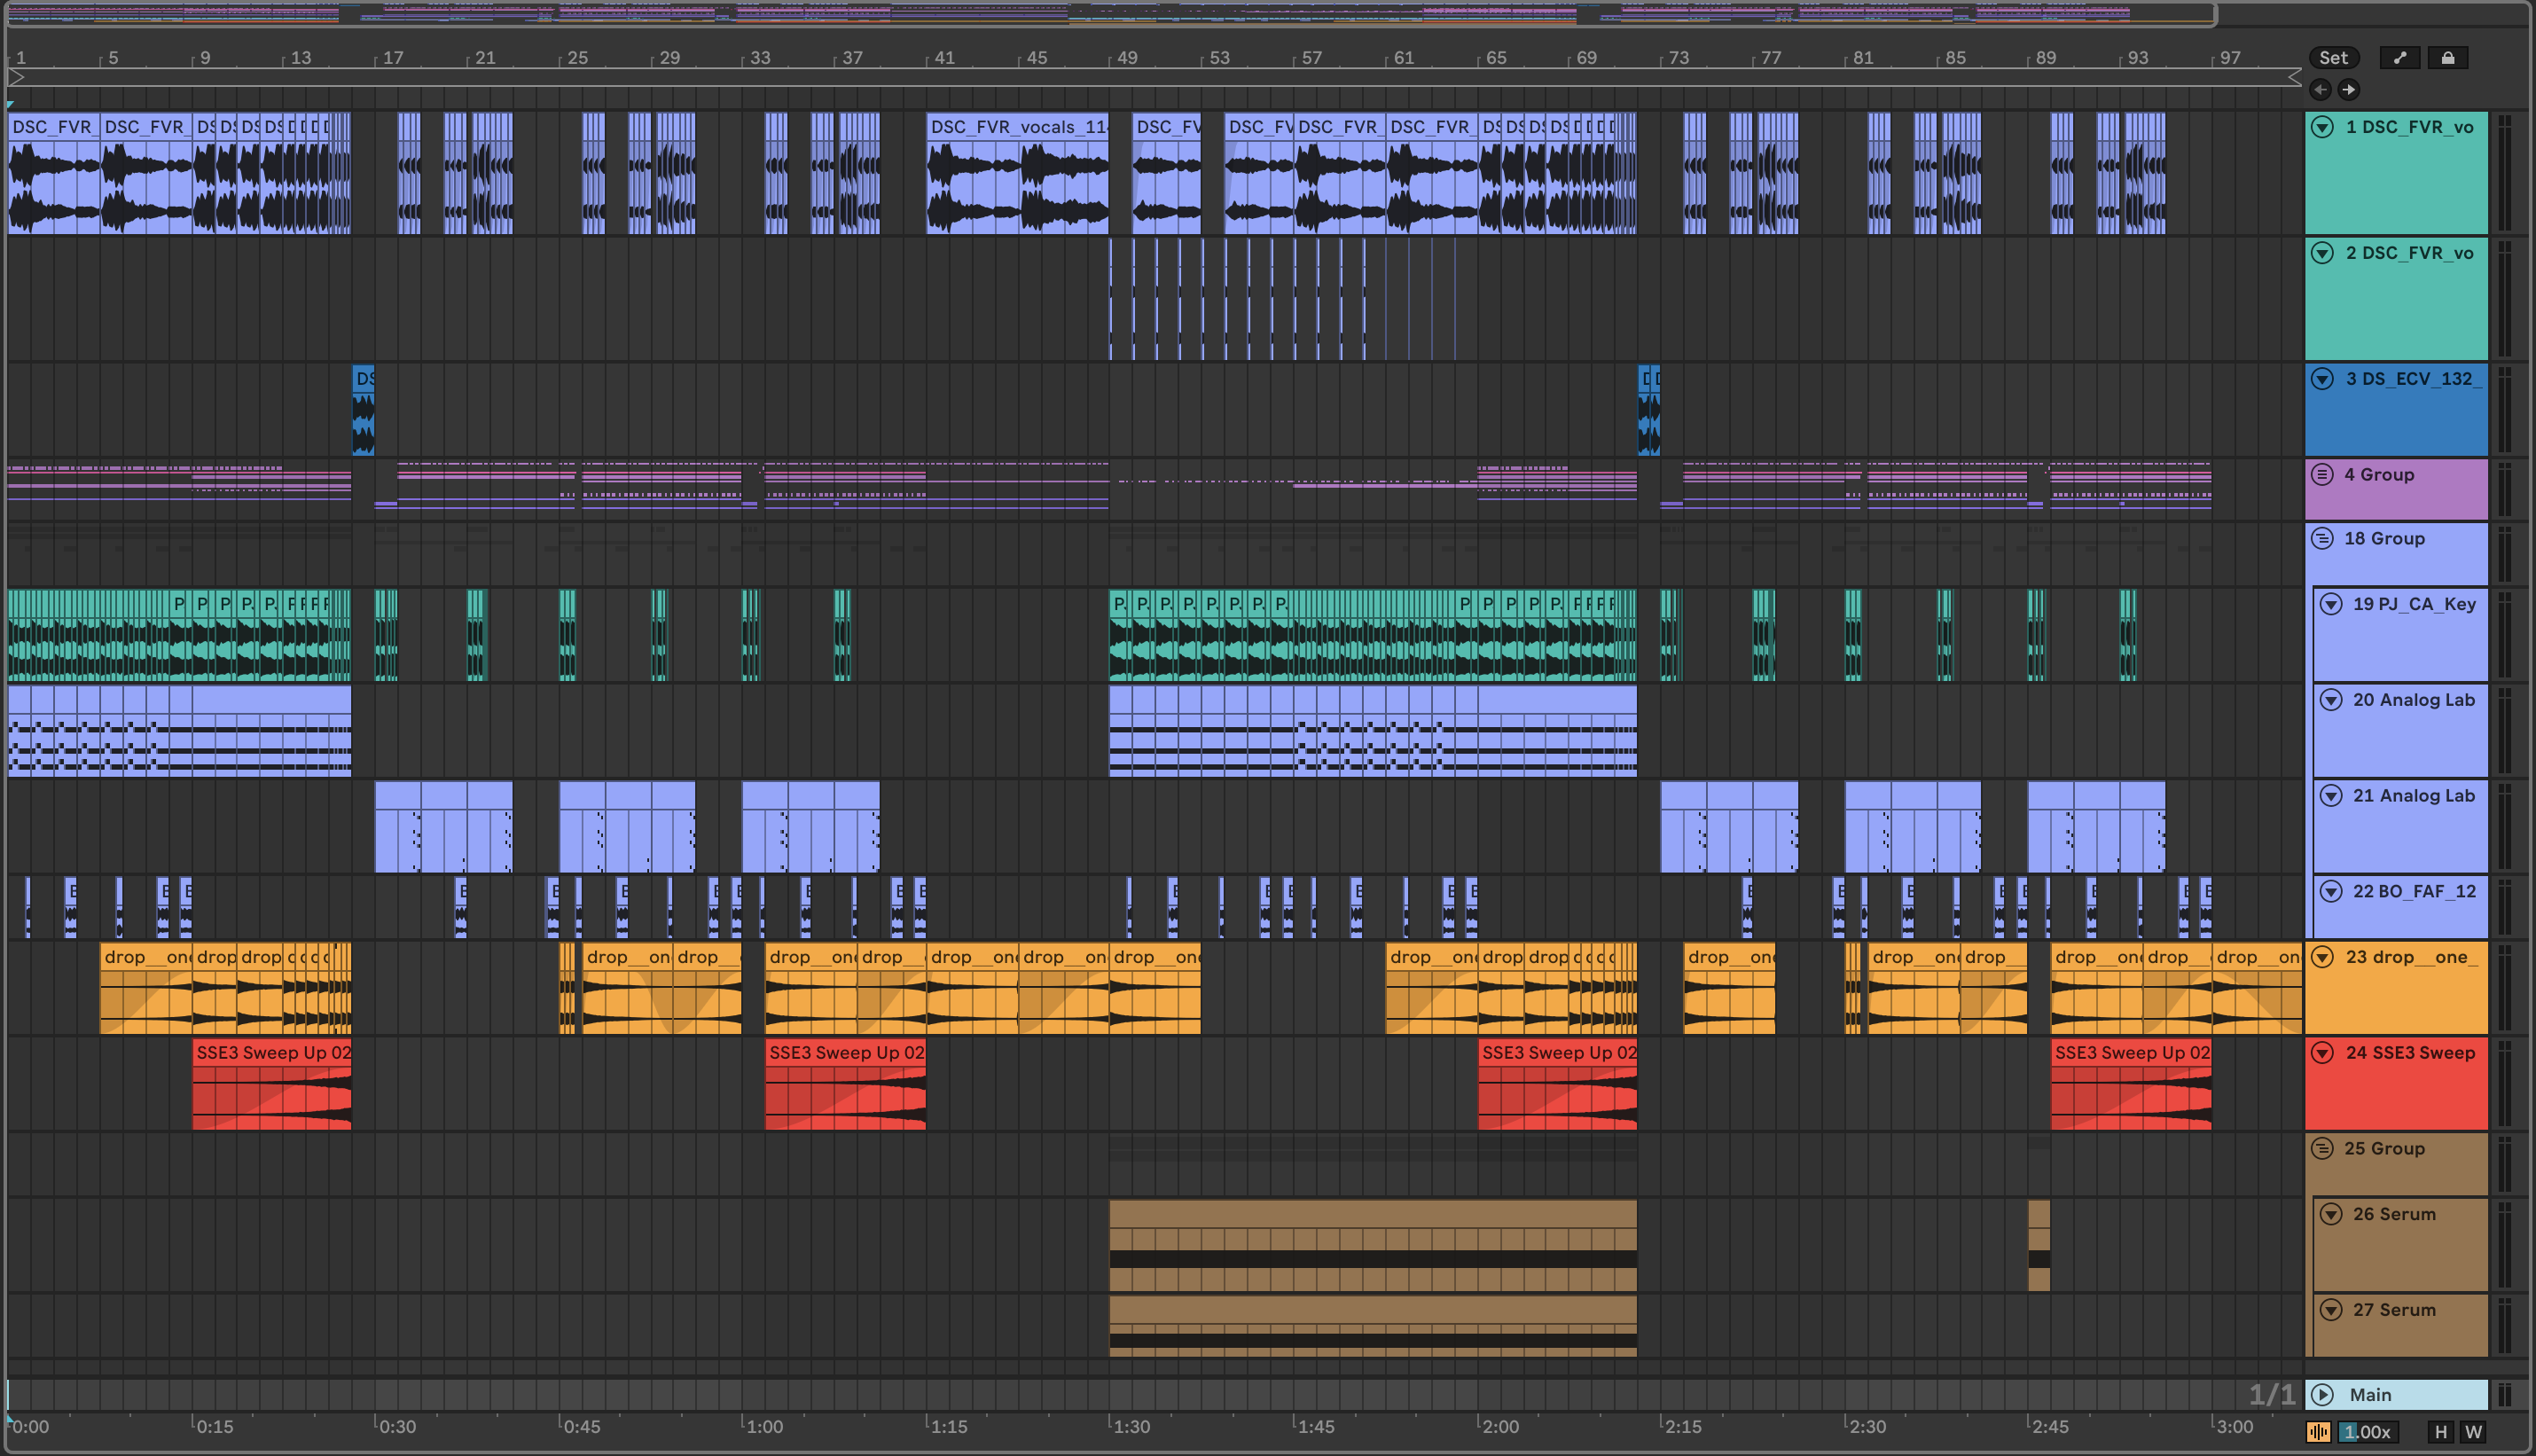Collapse 23 drop__one track fold arrow
This screenshot has height=1456, width=2536.
(x=2322, y=957)
